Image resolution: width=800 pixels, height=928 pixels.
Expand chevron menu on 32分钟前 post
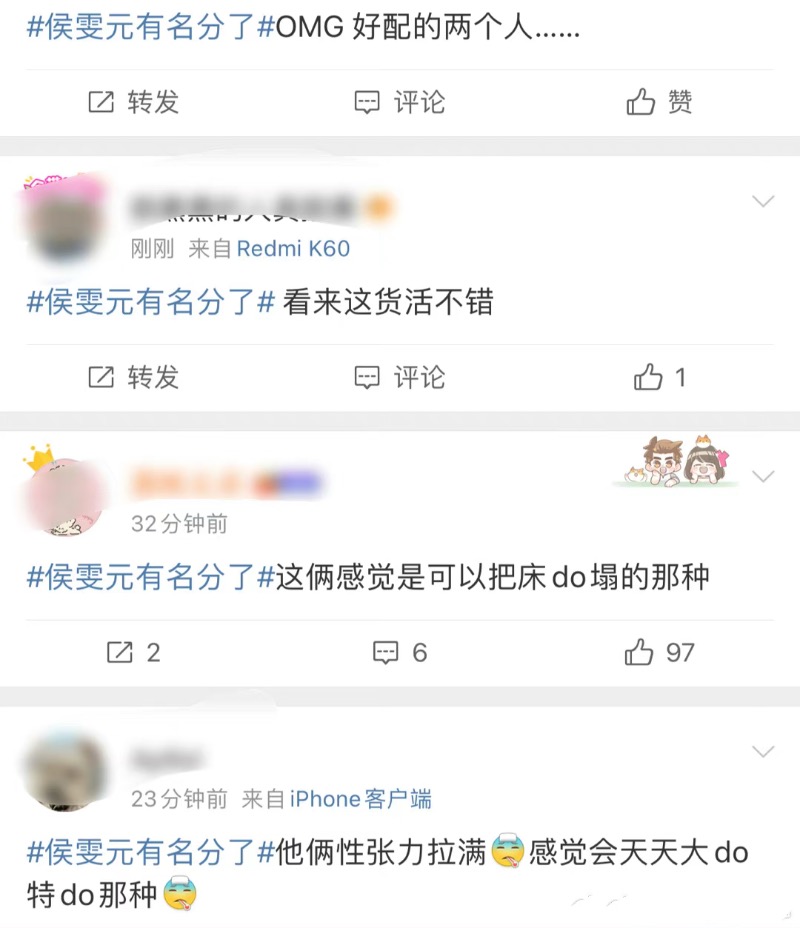point(763,476)
